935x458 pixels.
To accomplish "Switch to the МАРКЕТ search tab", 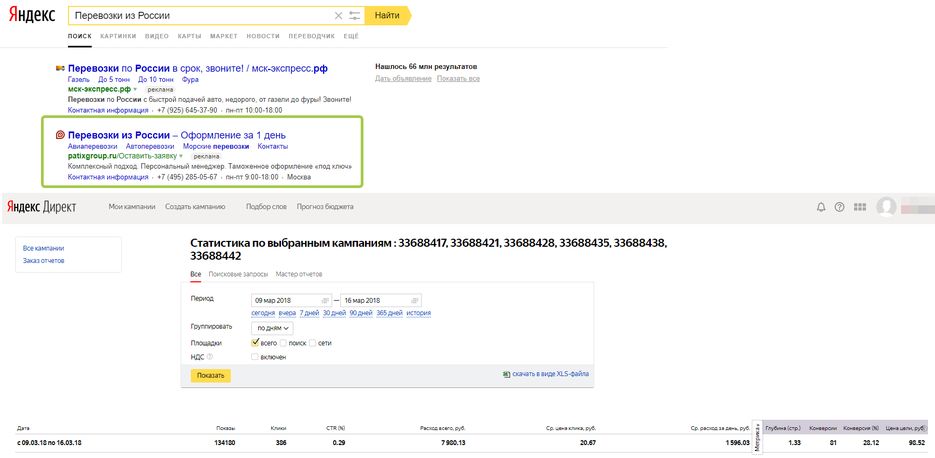I will pyautogui.click(x=224, y=36).
